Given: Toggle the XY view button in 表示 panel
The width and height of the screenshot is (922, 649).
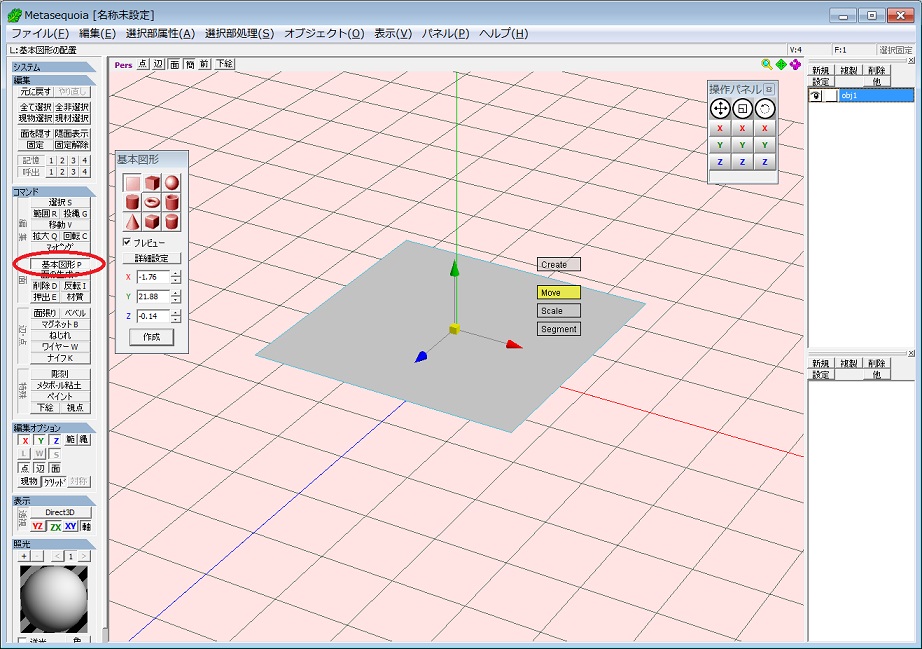Looking at the screenshot, I should click(x=69, y=526).
